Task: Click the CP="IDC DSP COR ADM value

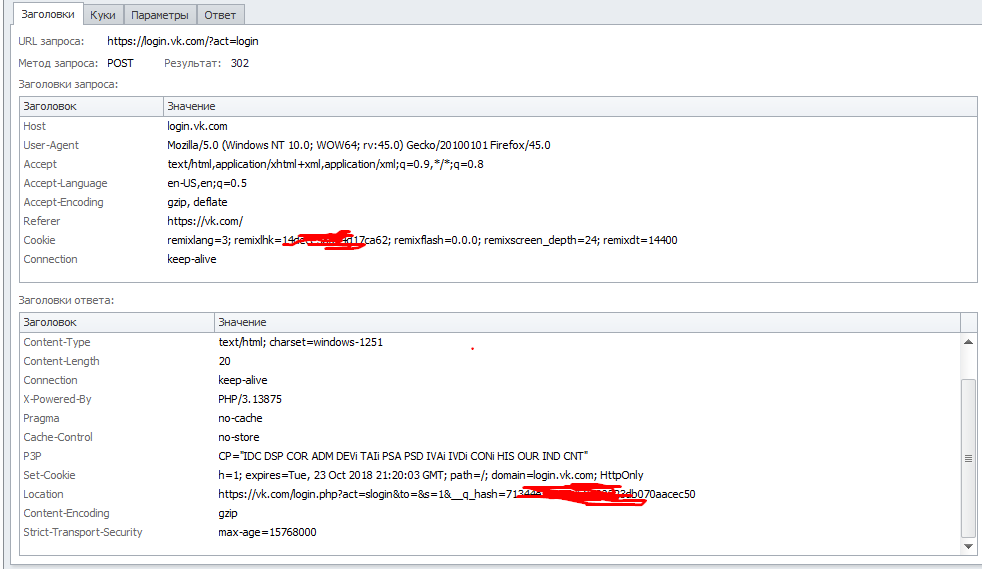Action: (403, 456)
